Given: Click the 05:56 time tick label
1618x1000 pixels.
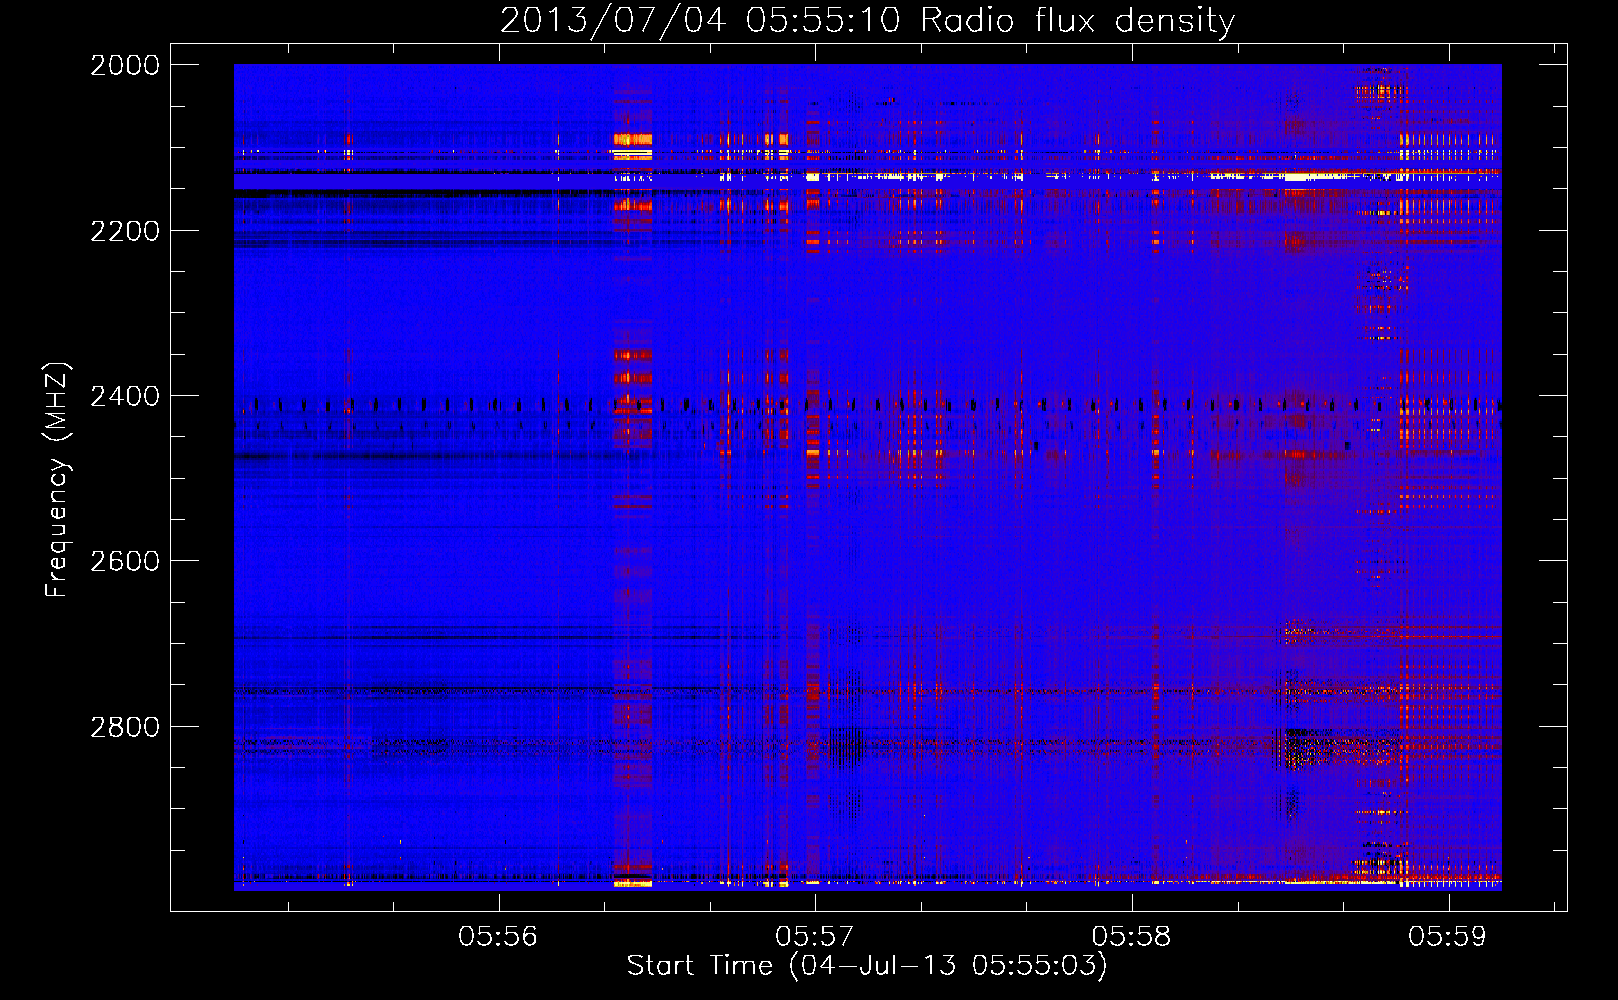Looking at the screenshot, I should (498, 936).
